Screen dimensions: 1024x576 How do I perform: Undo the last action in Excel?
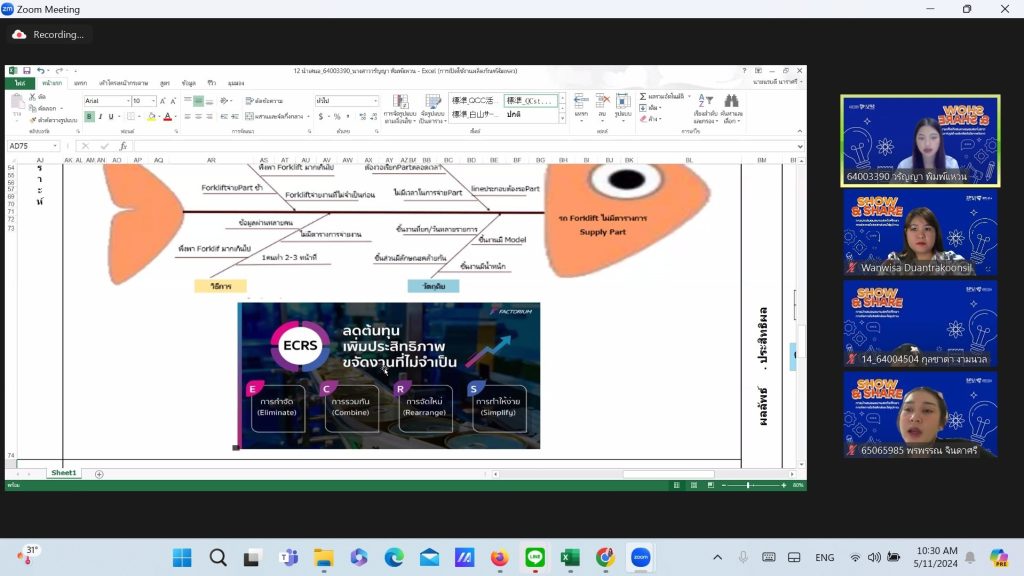[40, 71]
